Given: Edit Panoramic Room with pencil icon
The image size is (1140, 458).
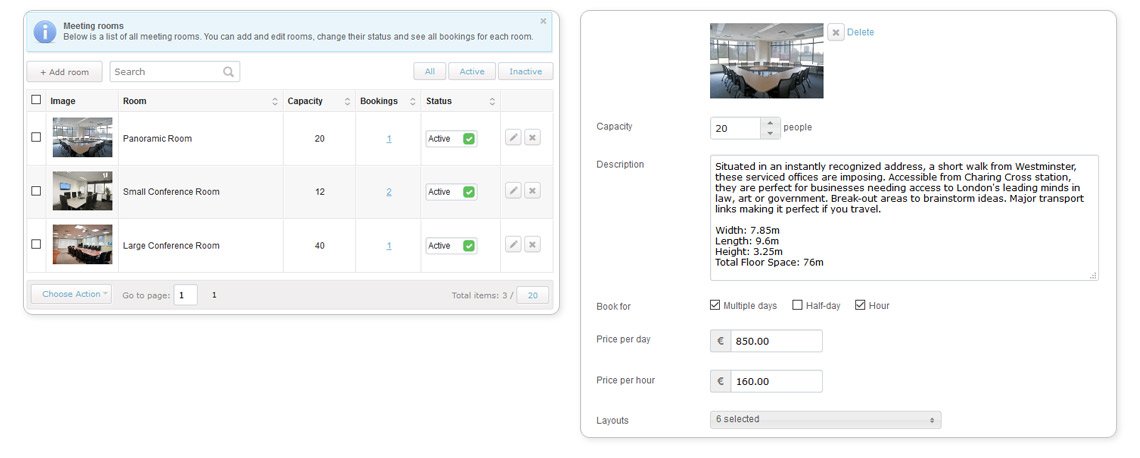Looking at the screenshot, I should 513,137.
